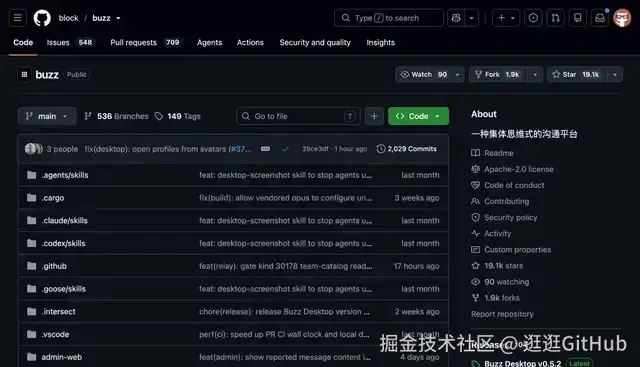The height and width of the screenshot is (367, 640).
Task: Open the create new plus dropdown
Action: [506, 18]
